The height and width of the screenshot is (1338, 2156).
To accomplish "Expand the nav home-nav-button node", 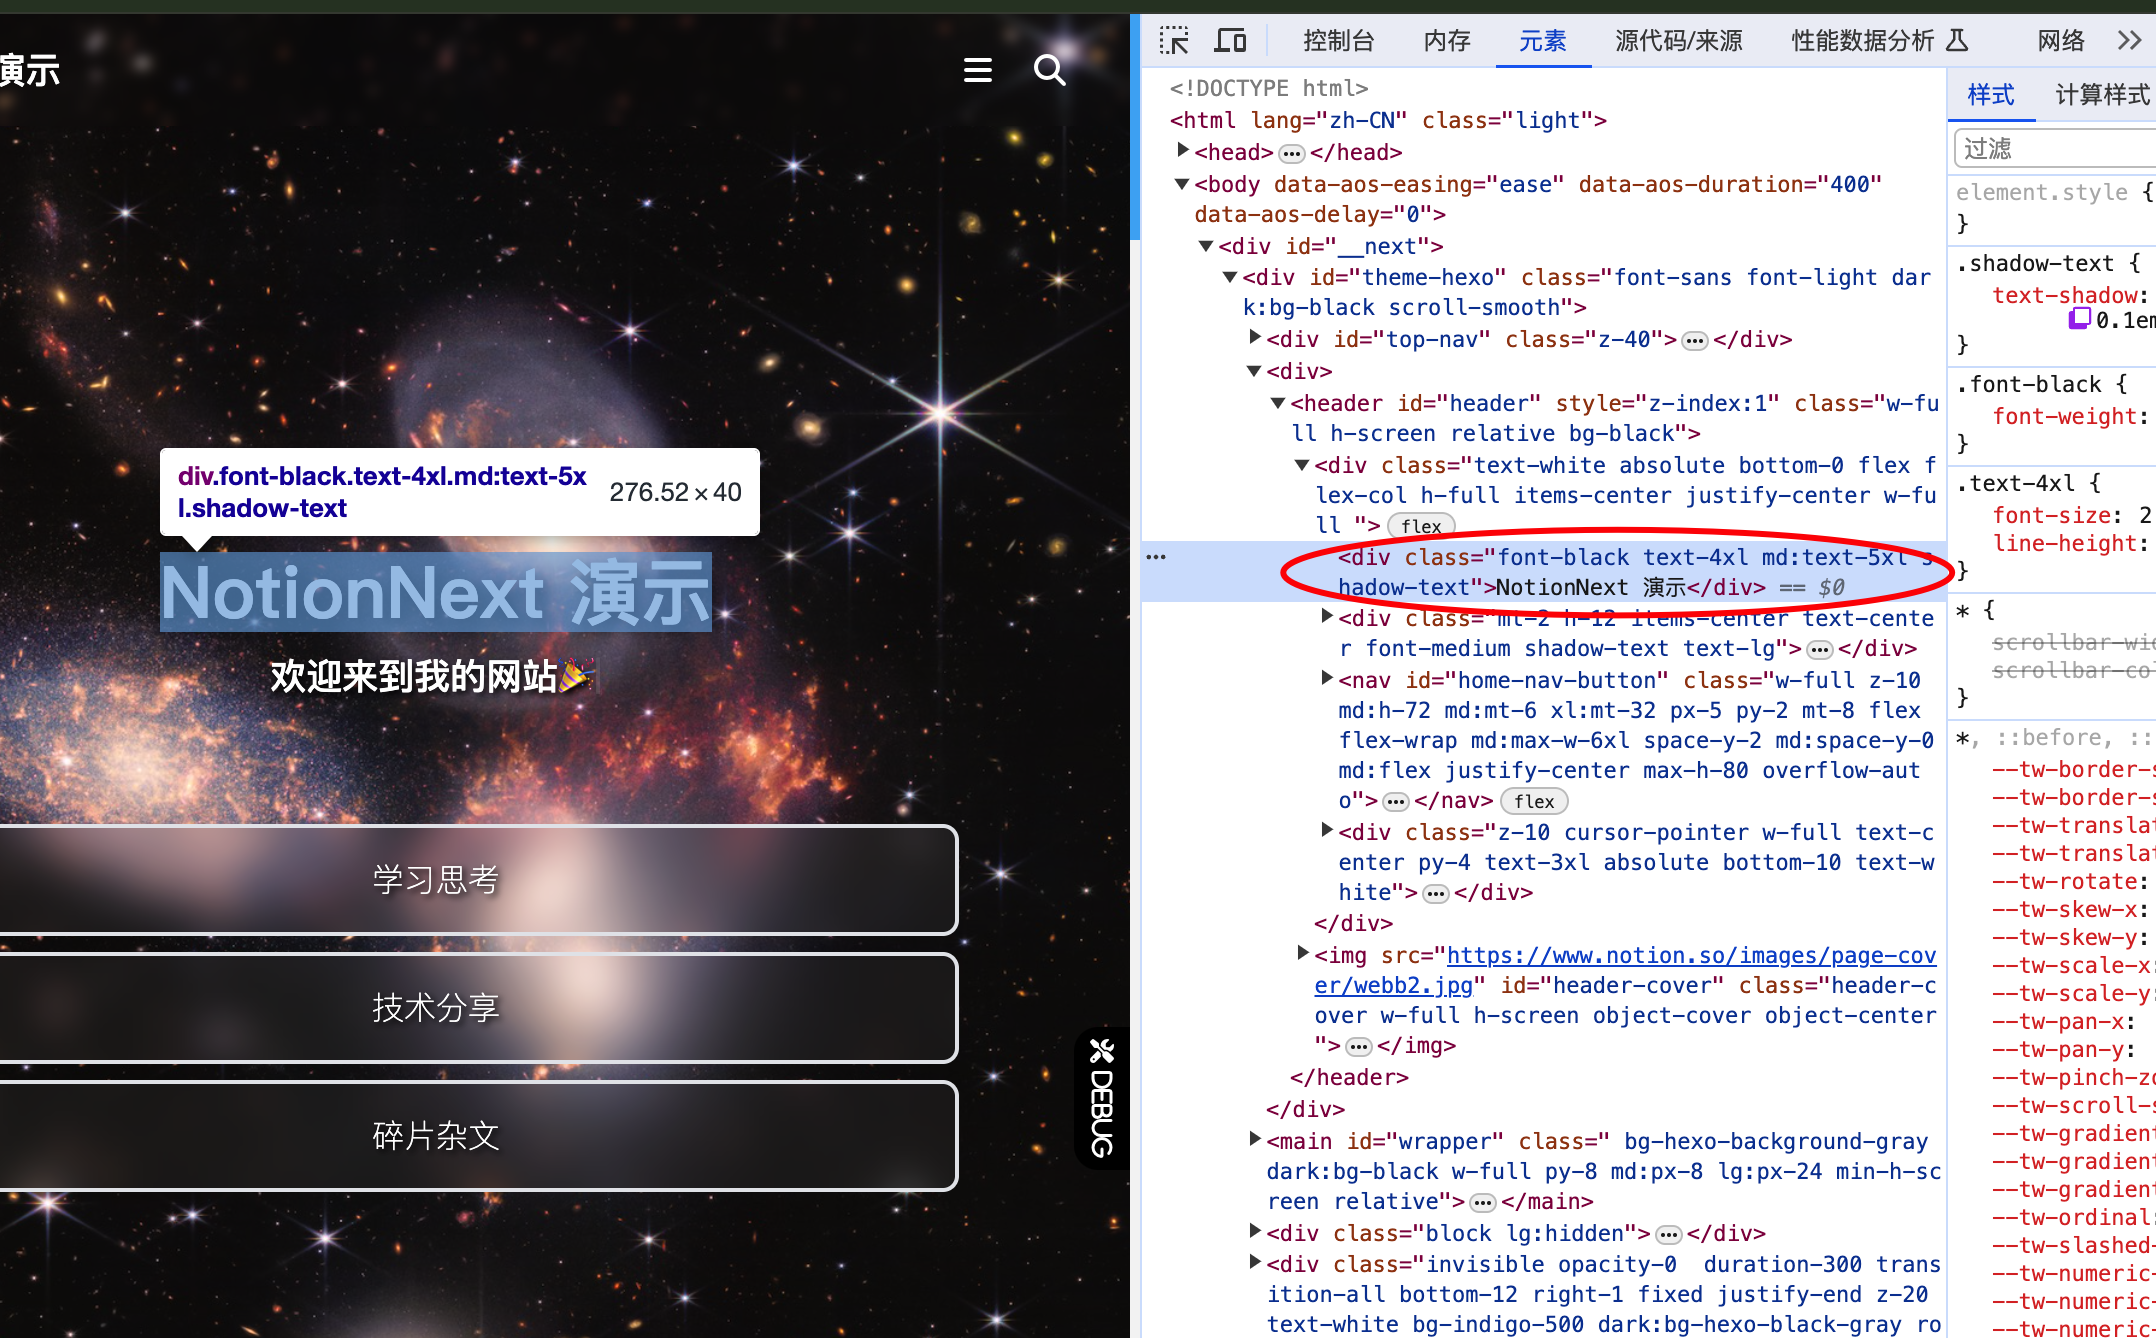I will click(x=1327, y=678).
